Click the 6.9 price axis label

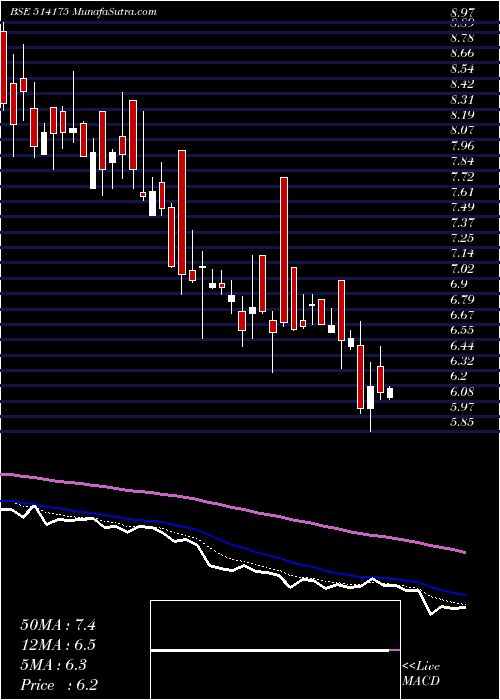(459, 284)
